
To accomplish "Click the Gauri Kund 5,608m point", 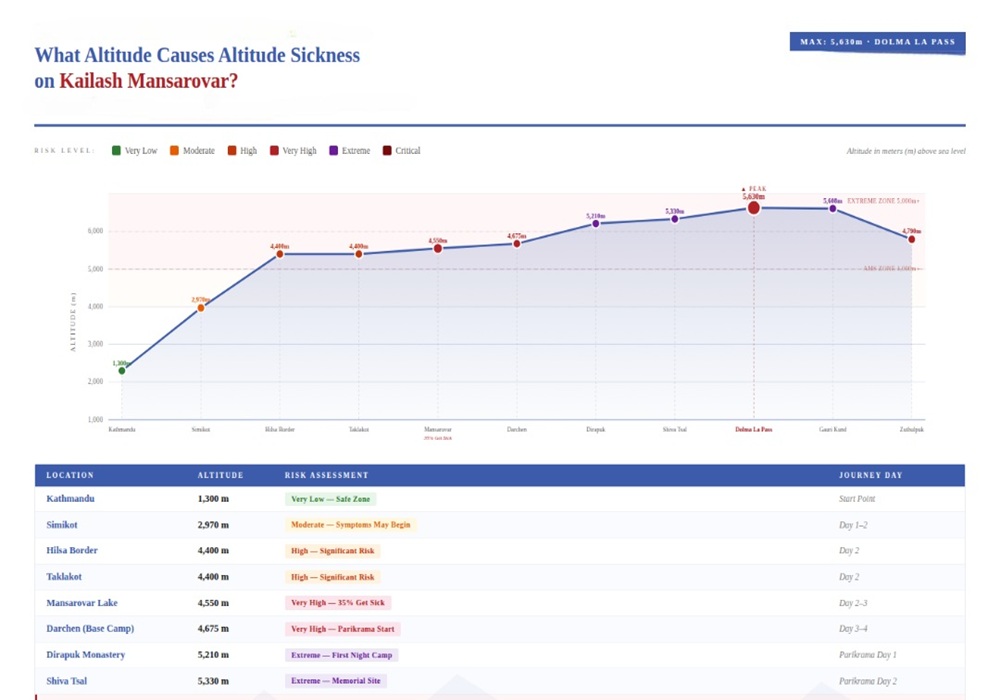I will pos(832,209).
